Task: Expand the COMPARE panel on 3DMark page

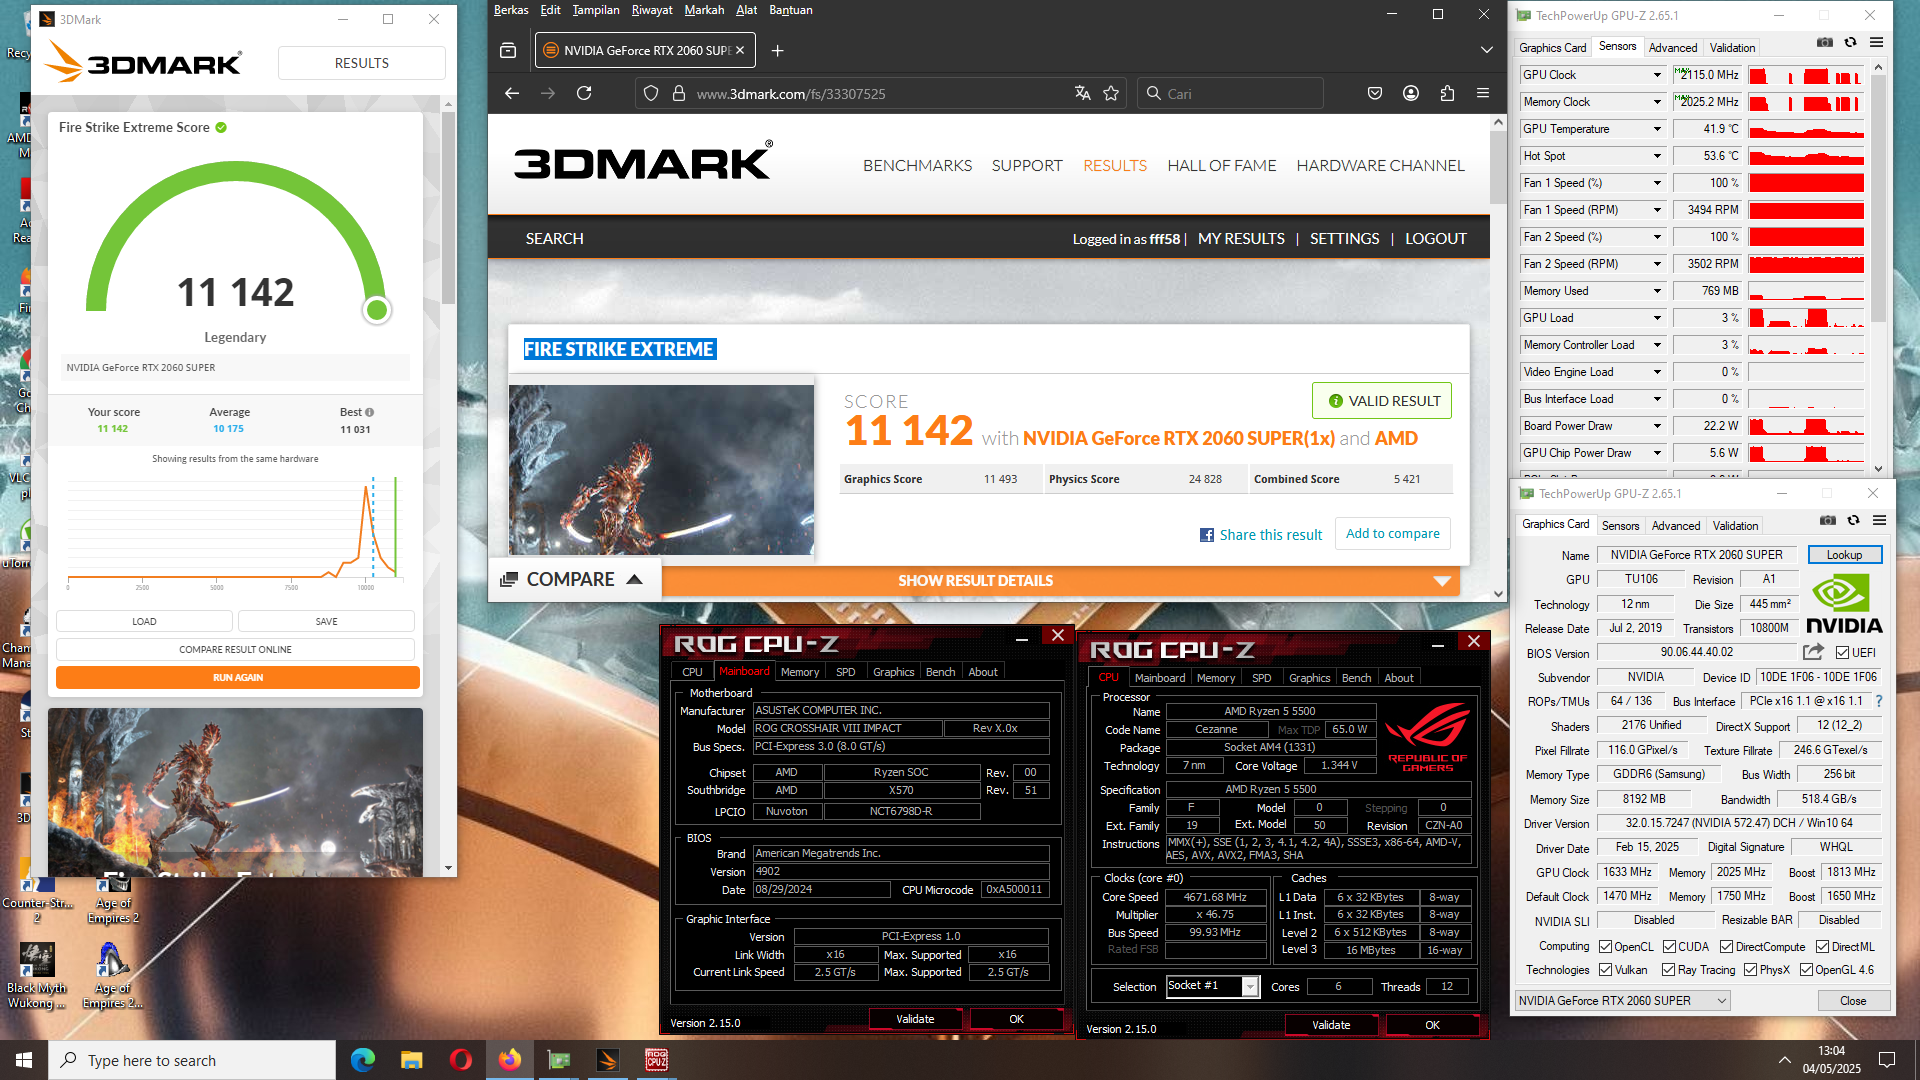Action: (x=572, y=580)
